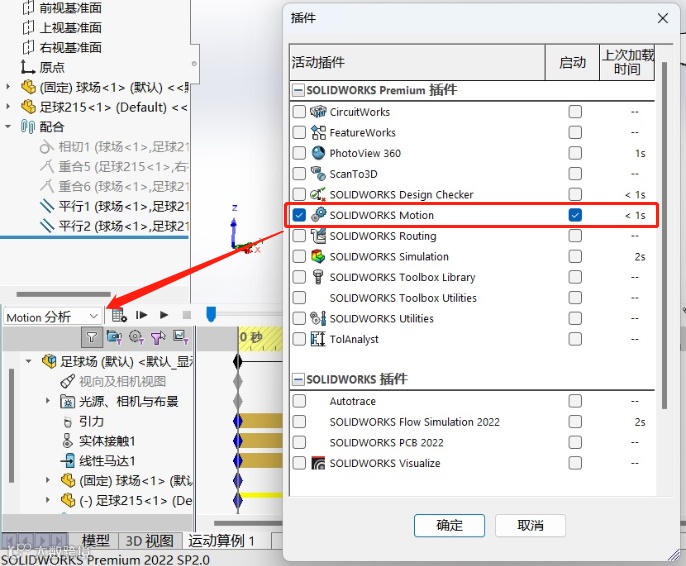This screenshot has width=686, height=566.
Task: Click the 上次加载时间 column header
Action: tap(627, 62)
